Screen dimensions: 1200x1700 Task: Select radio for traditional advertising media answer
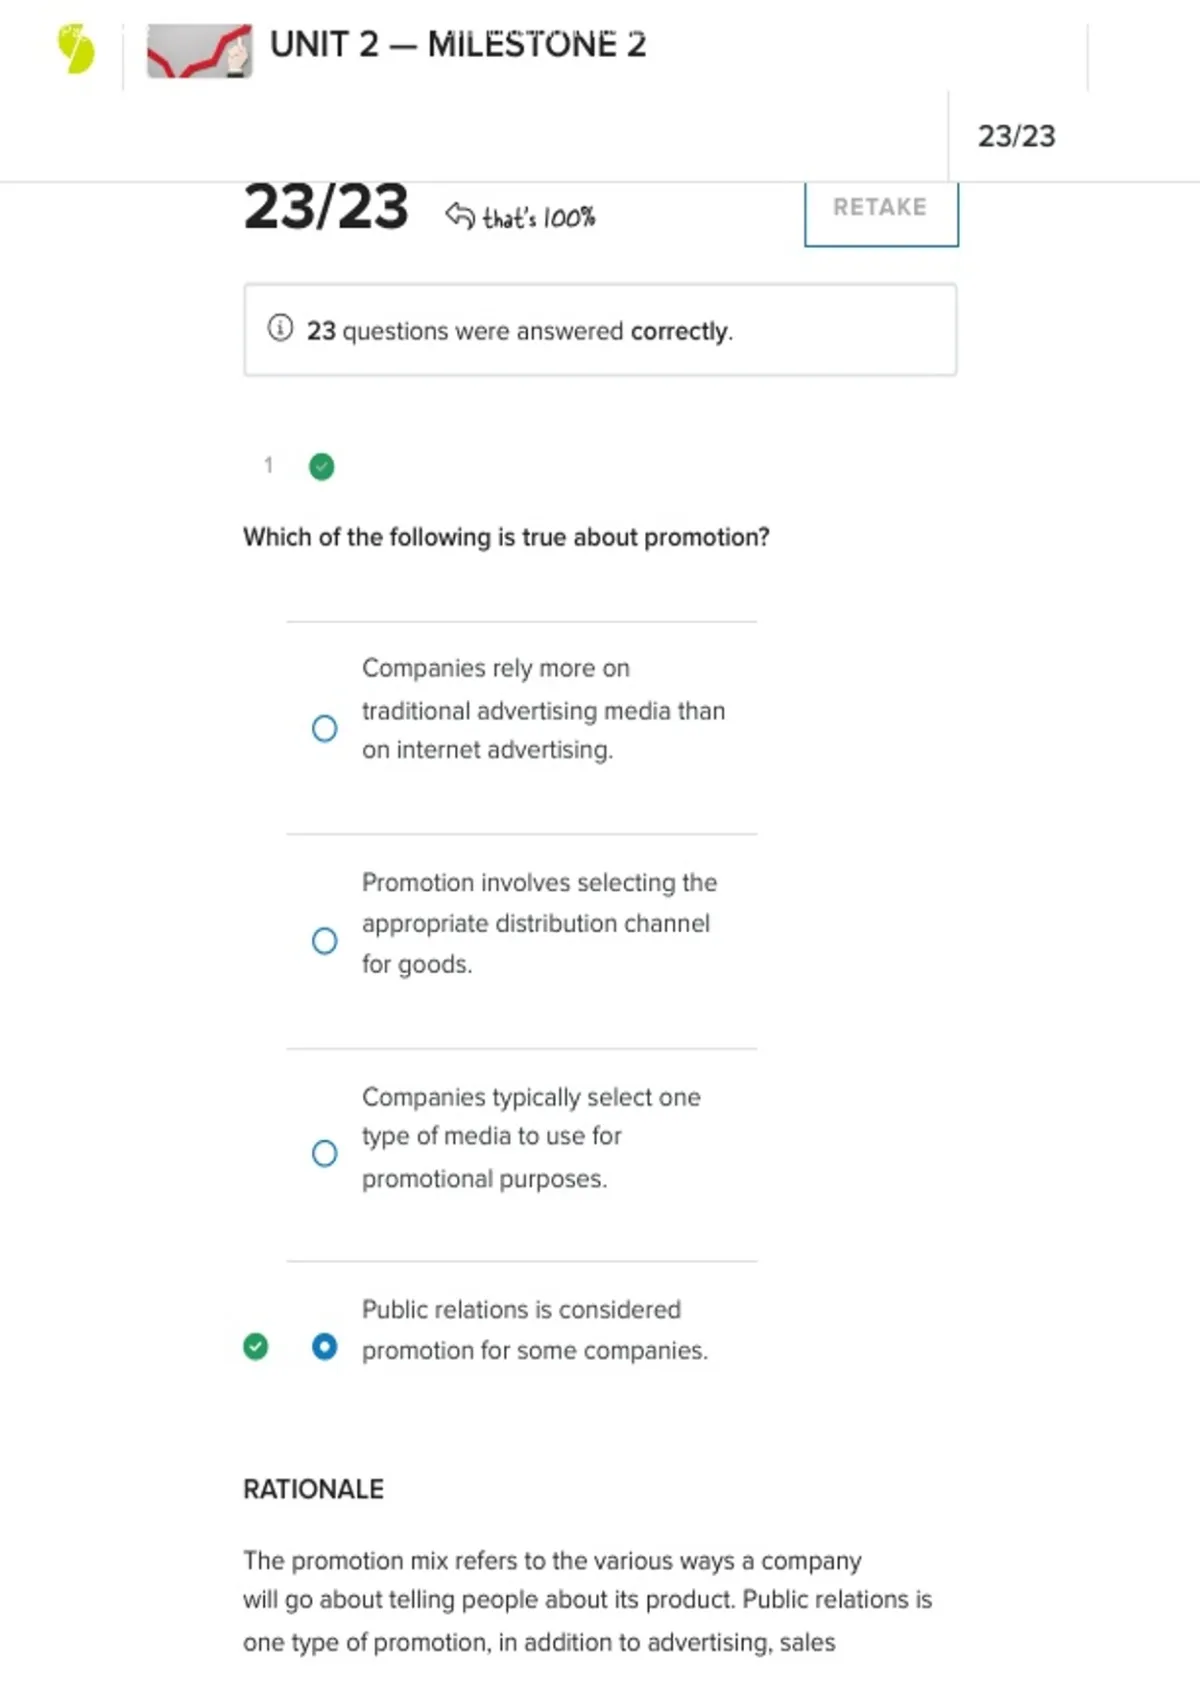324,728
